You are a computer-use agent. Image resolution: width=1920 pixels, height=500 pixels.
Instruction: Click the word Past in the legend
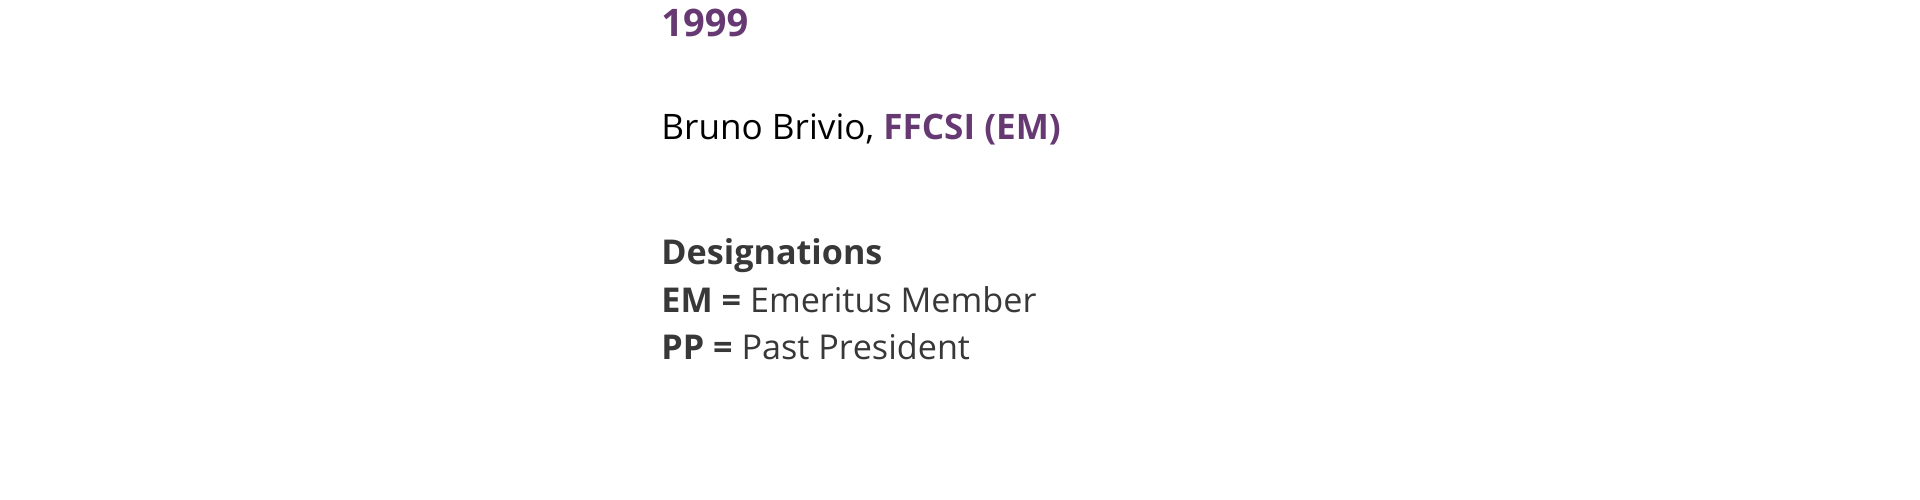775,347
